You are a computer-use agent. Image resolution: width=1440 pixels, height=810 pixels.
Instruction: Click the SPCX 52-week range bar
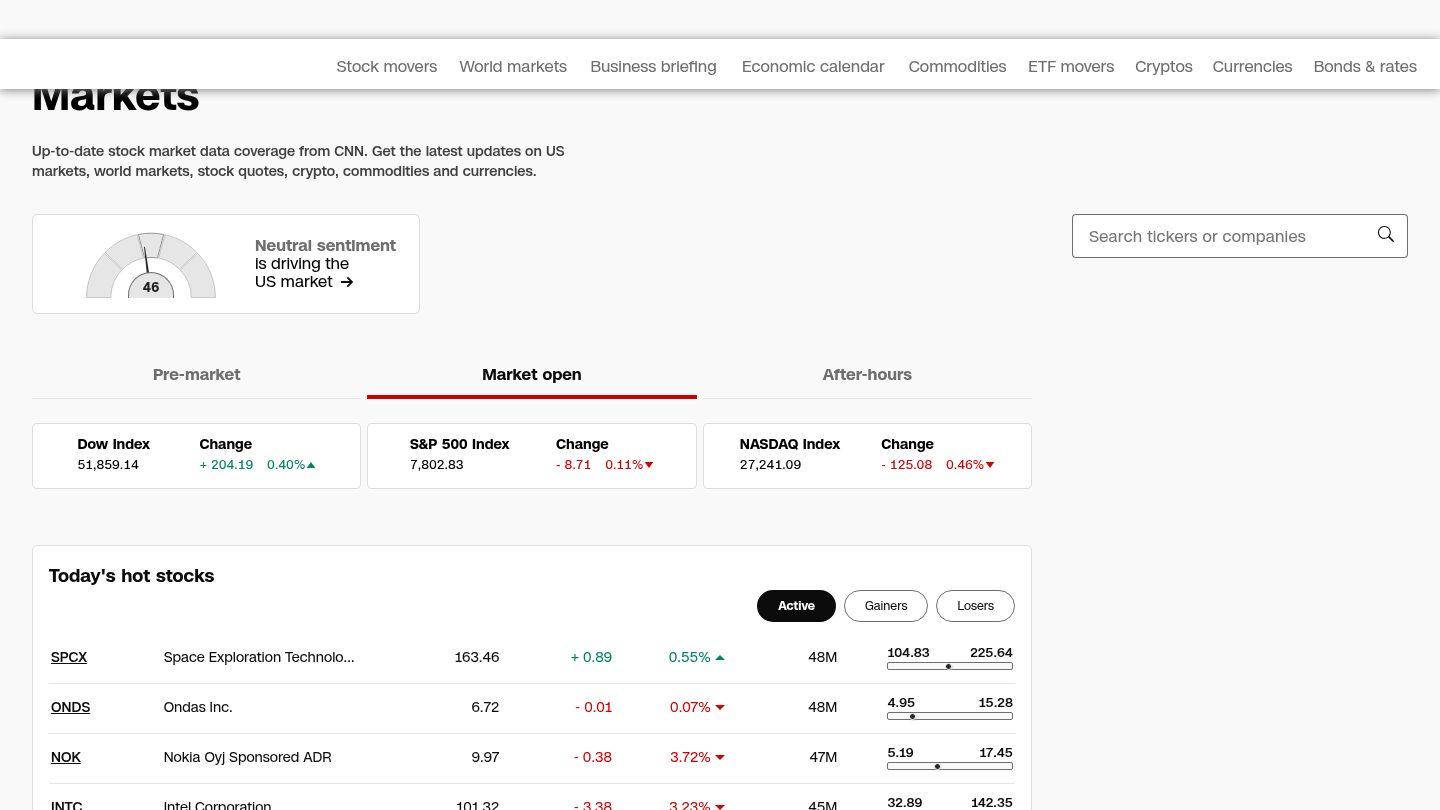(950, 666)
